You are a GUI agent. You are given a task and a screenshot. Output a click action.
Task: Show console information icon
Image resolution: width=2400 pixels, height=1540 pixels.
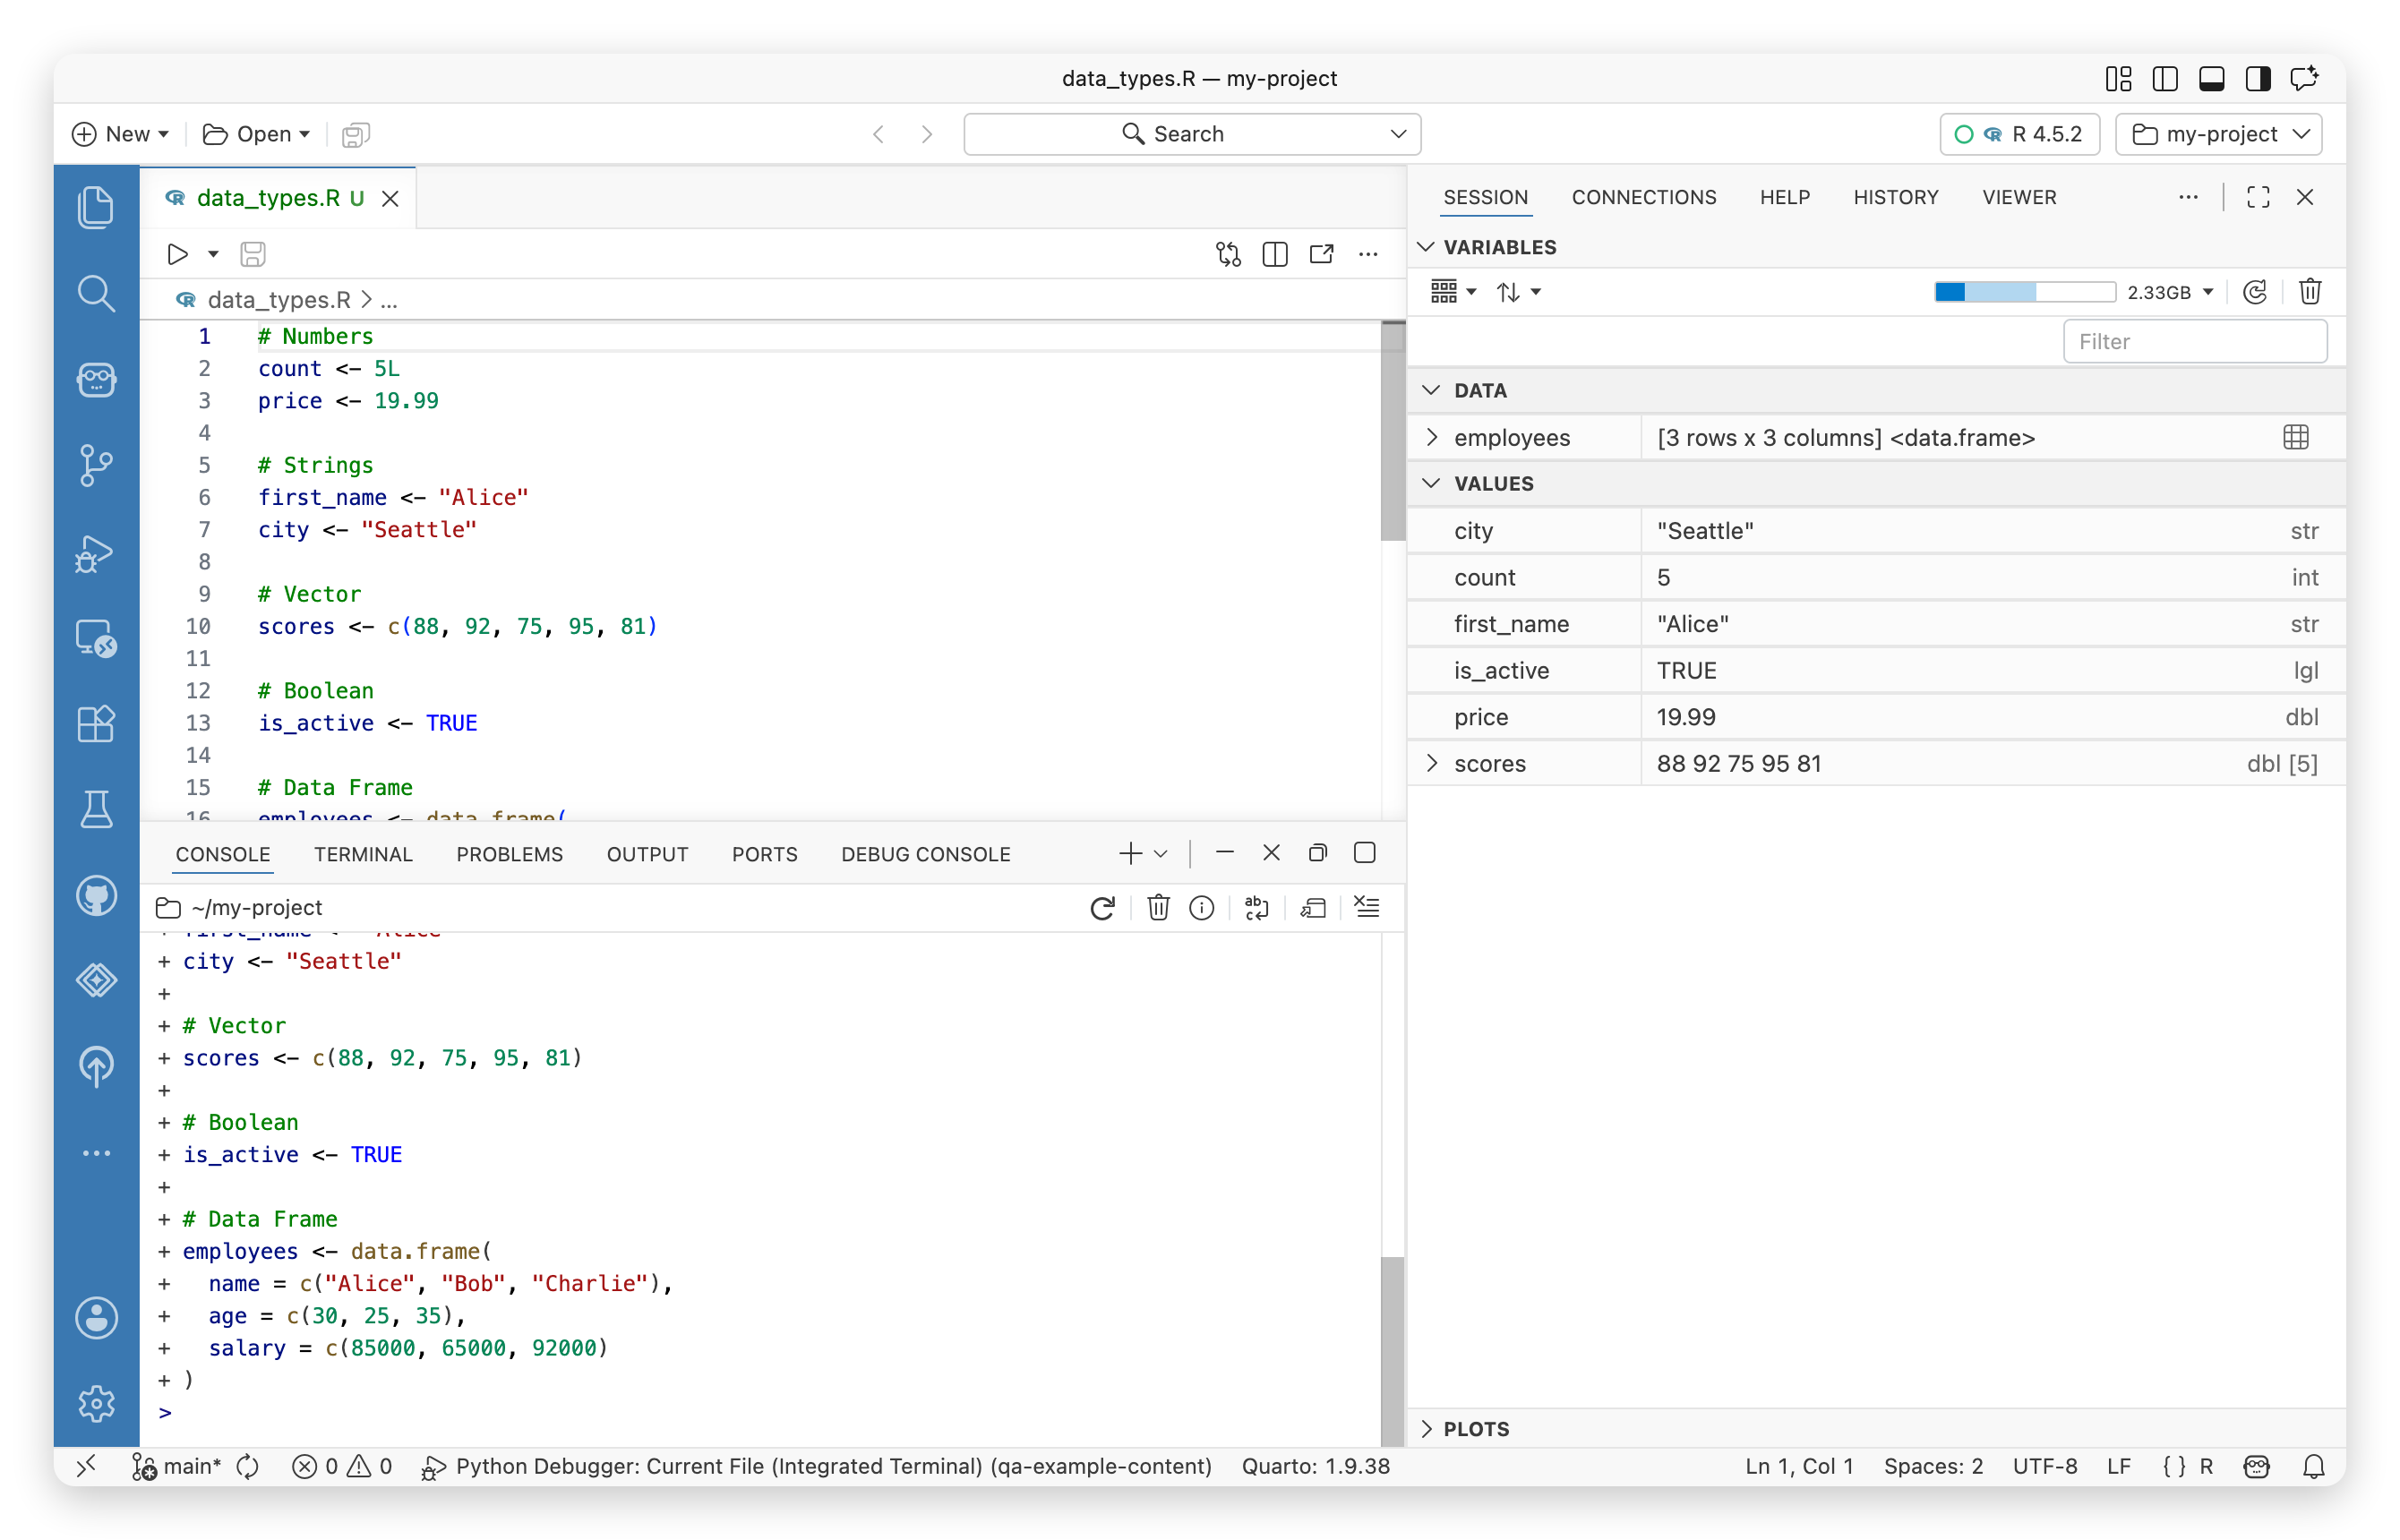point(1201,907)
